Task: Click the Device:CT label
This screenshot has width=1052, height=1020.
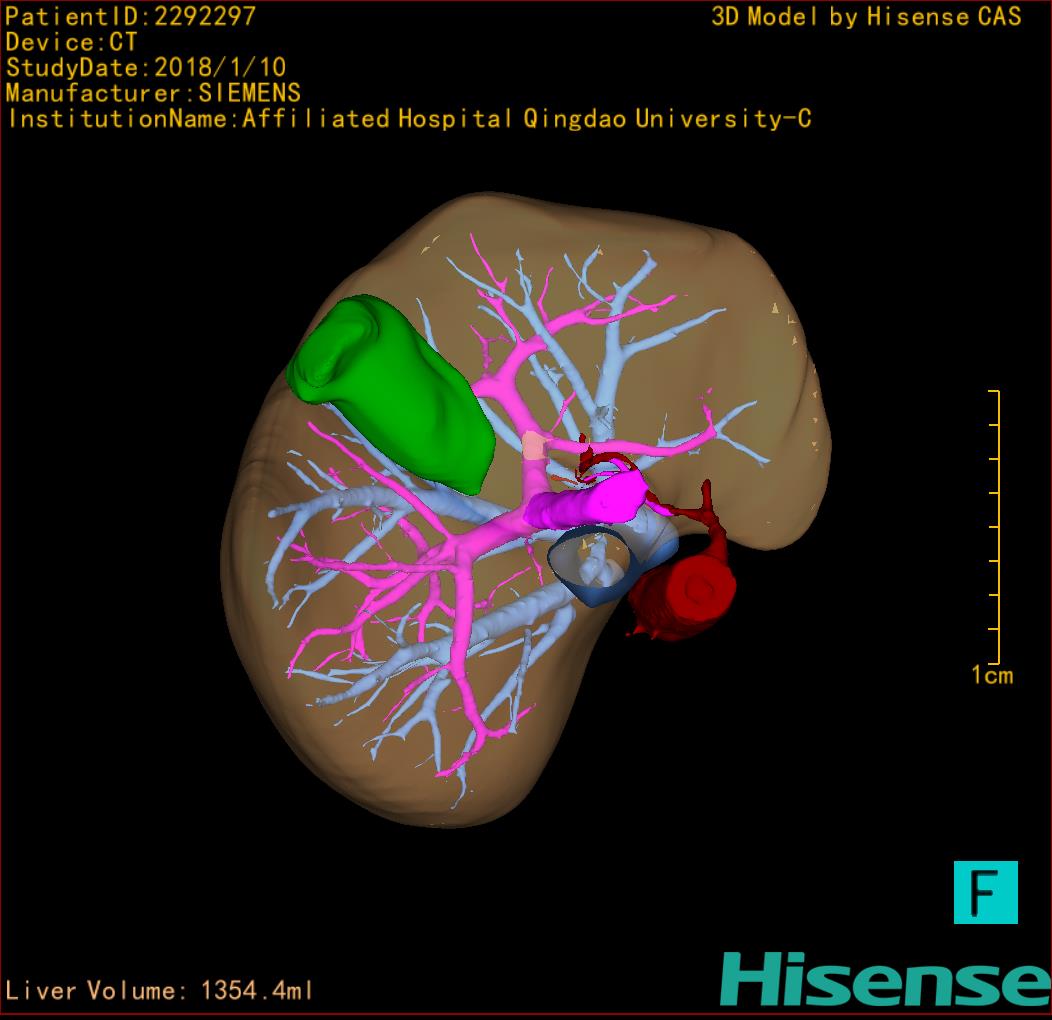Action: 71,42
